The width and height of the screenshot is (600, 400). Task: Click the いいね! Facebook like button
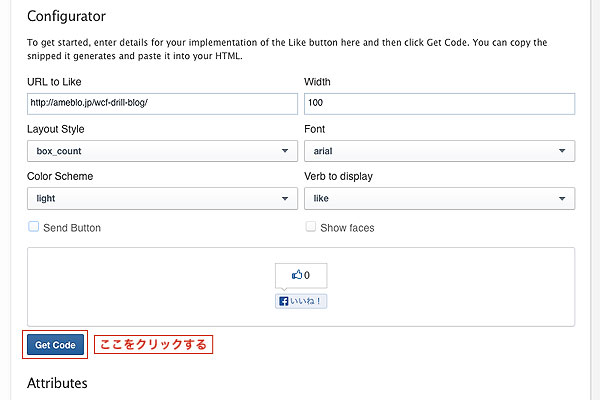point(301,301)
